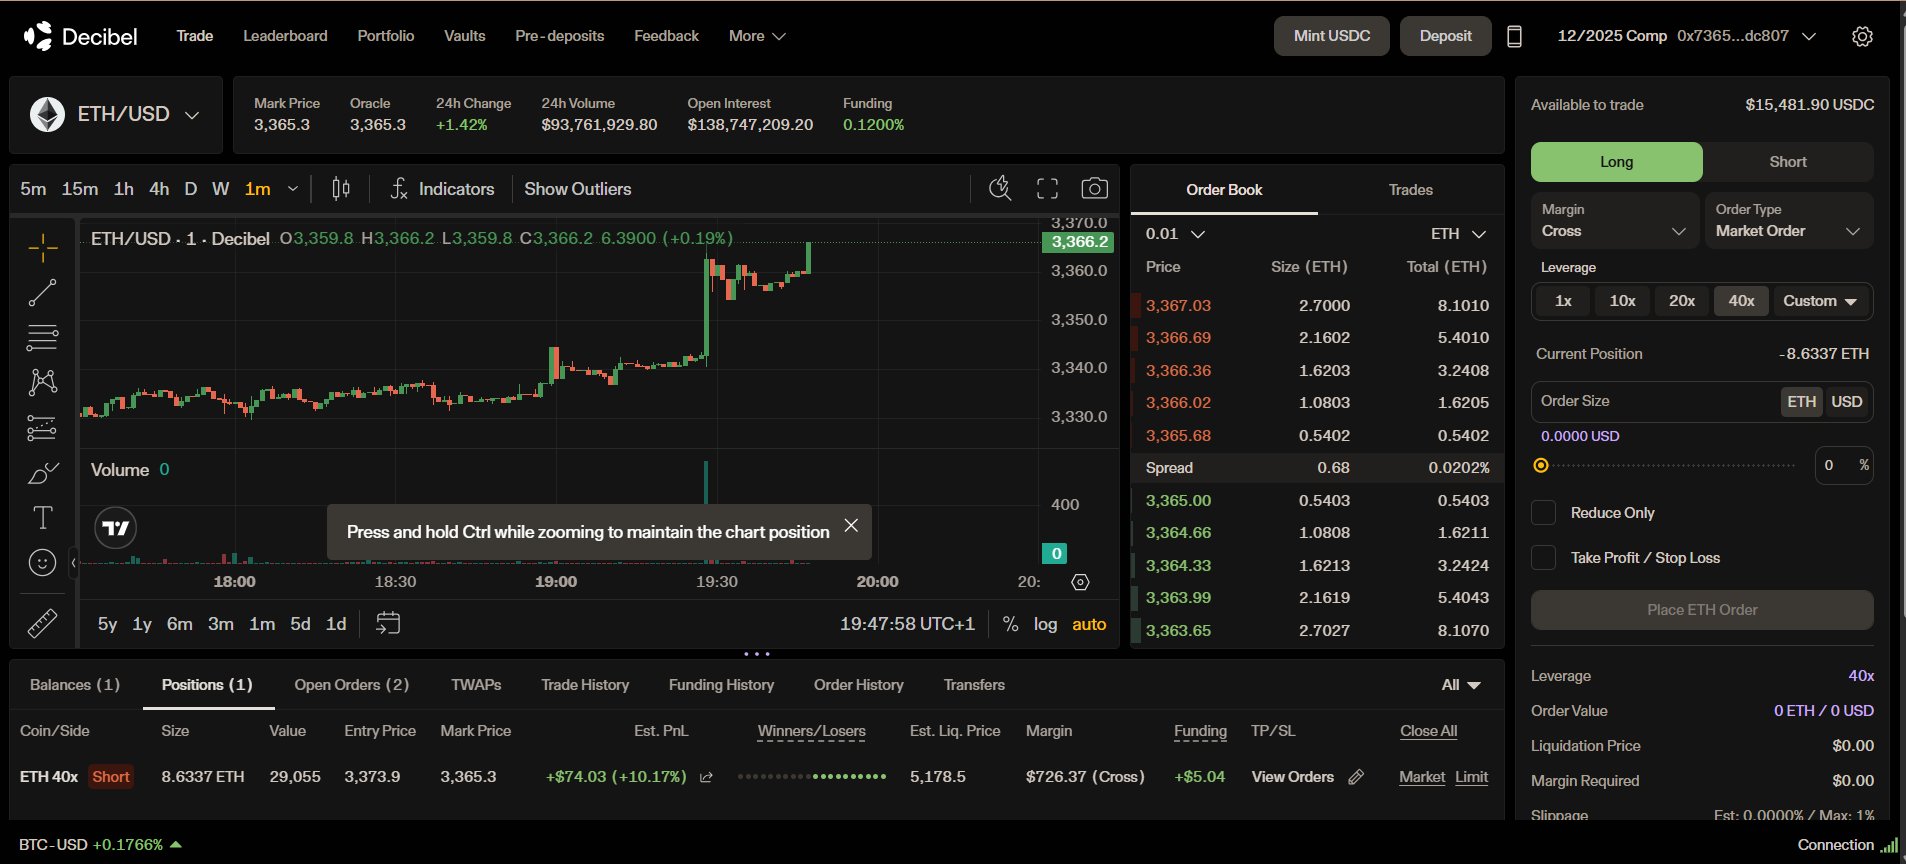Open order book ETH unit dropdown

click(x=1458, y=234)
